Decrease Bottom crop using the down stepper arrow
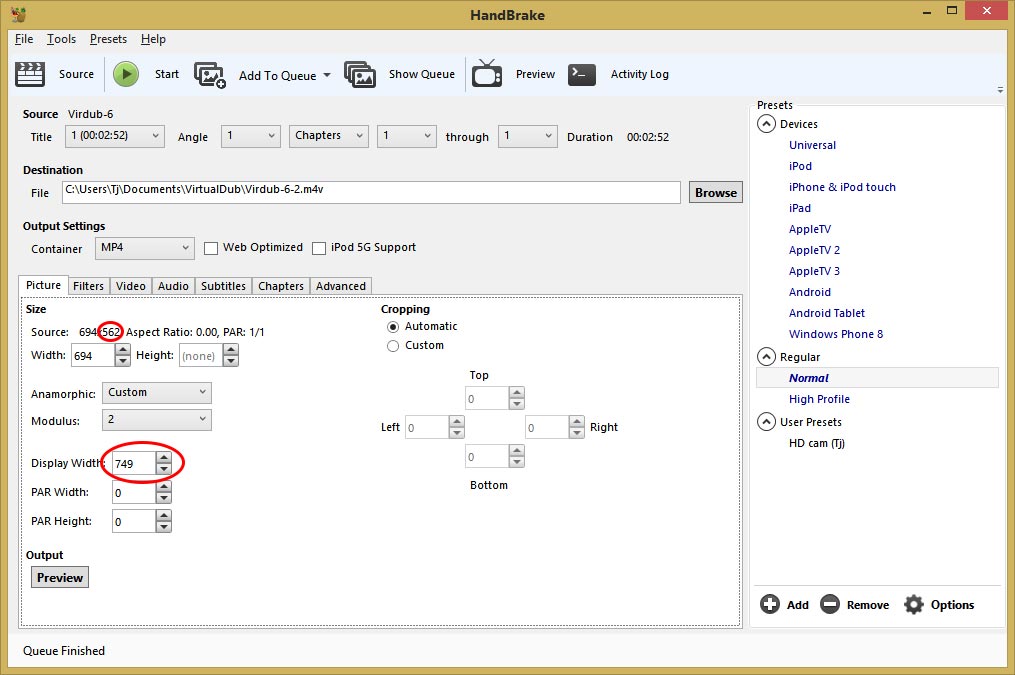The height and width of the screenshot is (675, 1015). tap(517, 462)
